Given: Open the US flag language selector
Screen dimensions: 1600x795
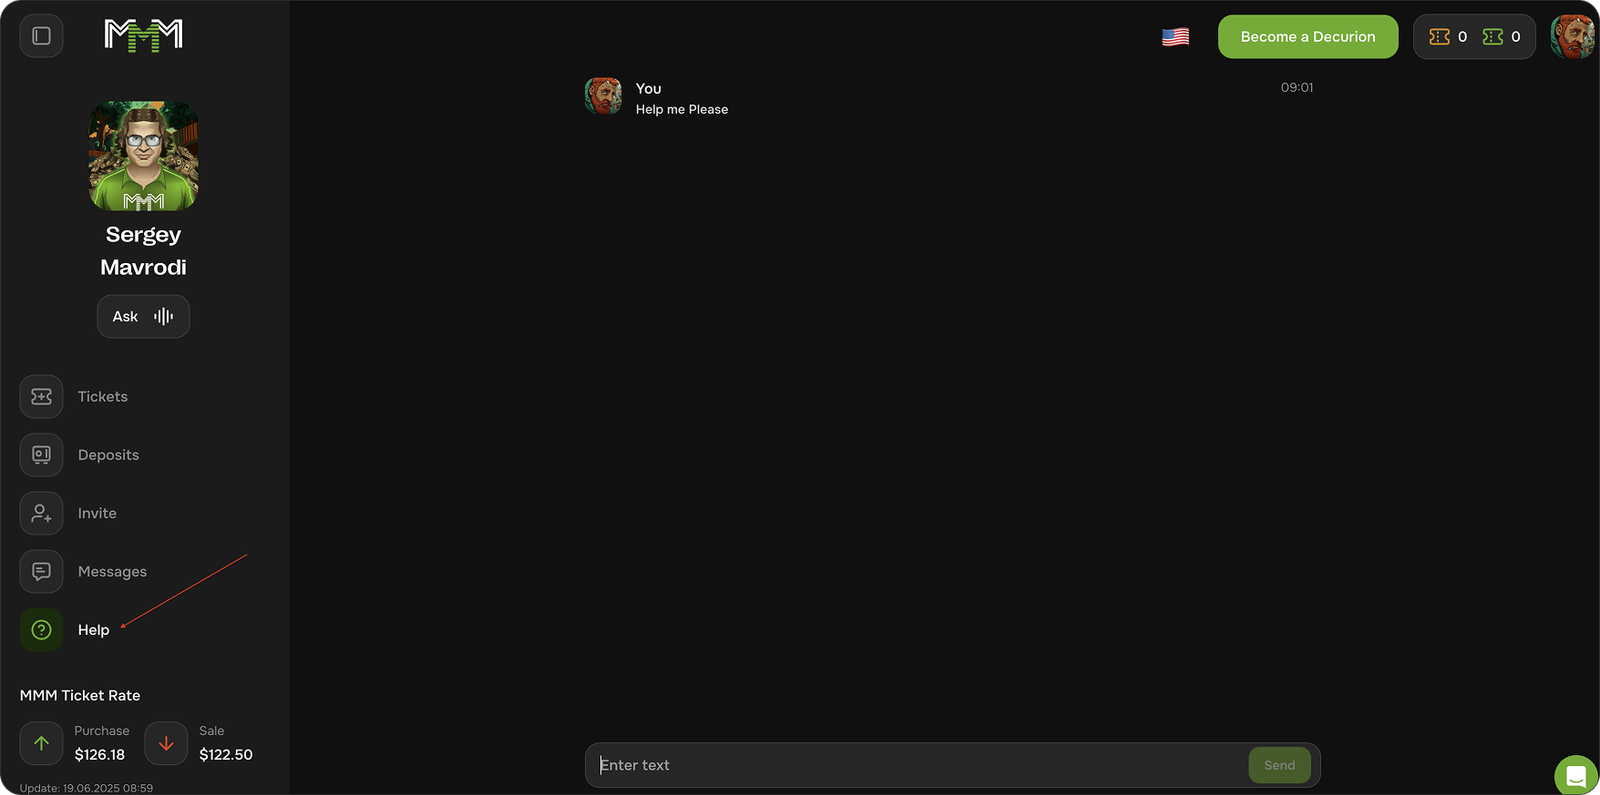Looking at the screenshot, I should 1176,37.
